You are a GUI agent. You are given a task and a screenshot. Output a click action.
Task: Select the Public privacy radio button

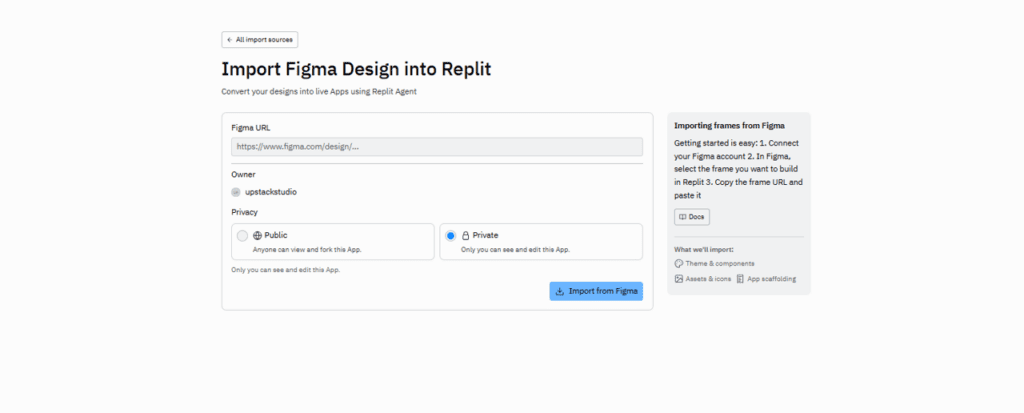coord(242,236)
